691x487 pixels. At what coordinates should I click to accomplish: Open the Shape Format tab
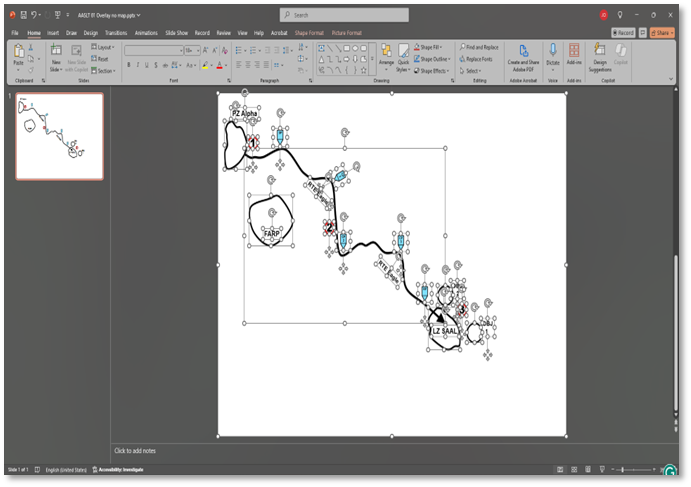309,32
